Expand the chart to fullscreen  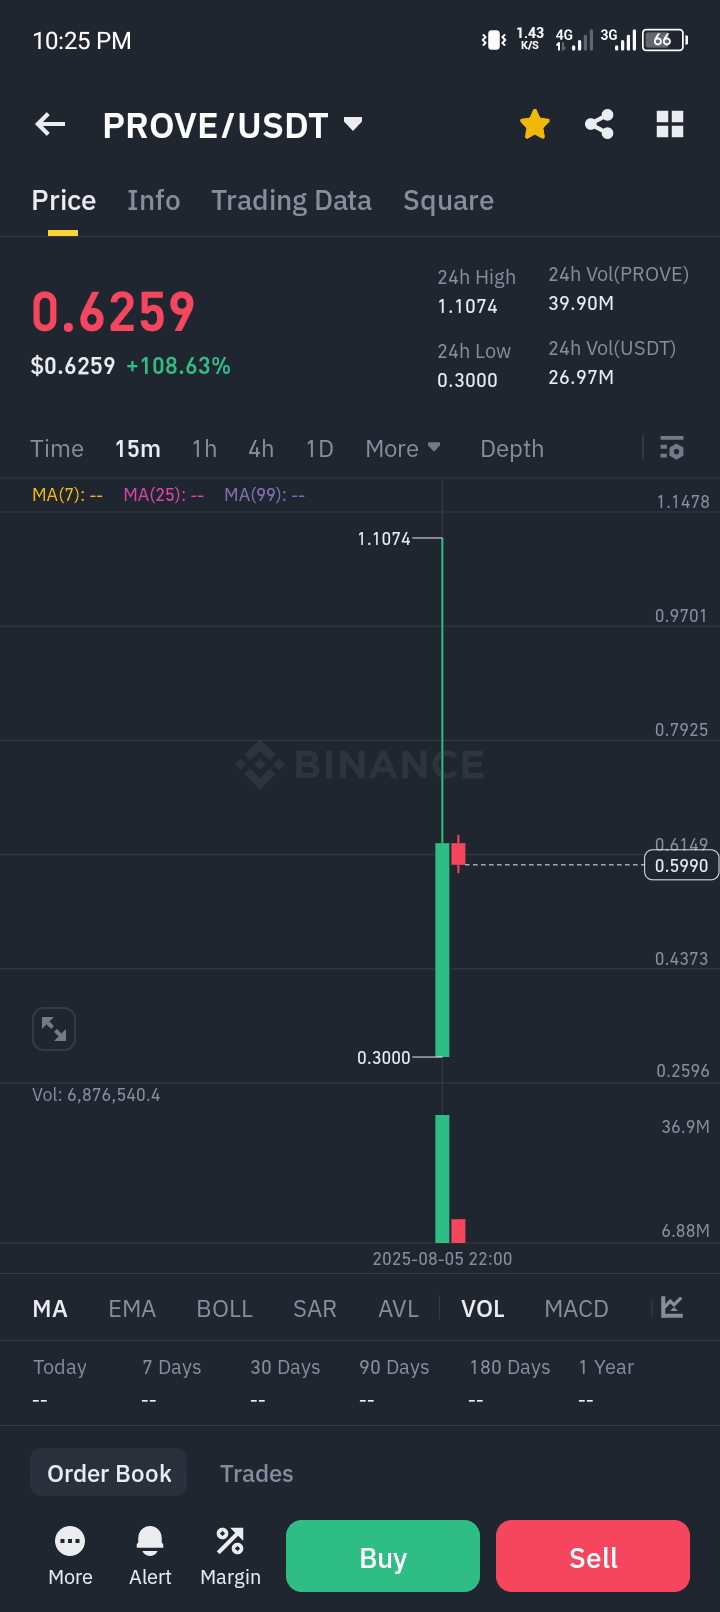[54, 1028]
